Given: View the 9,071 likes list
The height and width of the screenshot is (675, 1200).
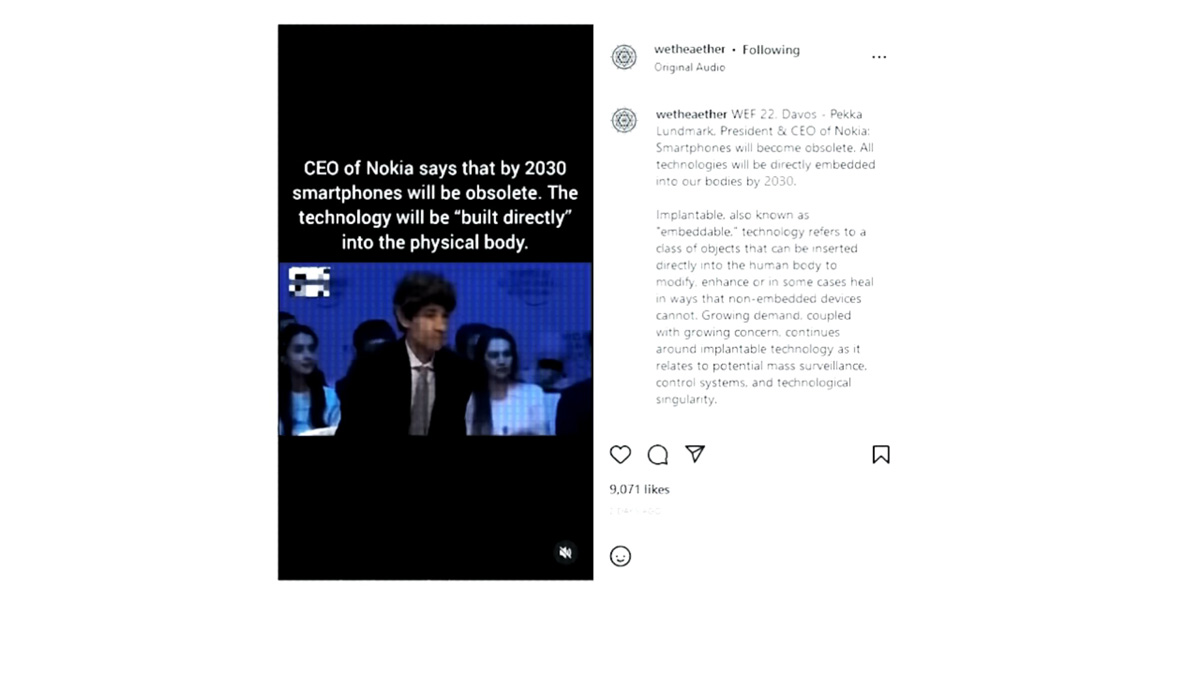Looking at the screenshot, I should click(x=639, y=489).
